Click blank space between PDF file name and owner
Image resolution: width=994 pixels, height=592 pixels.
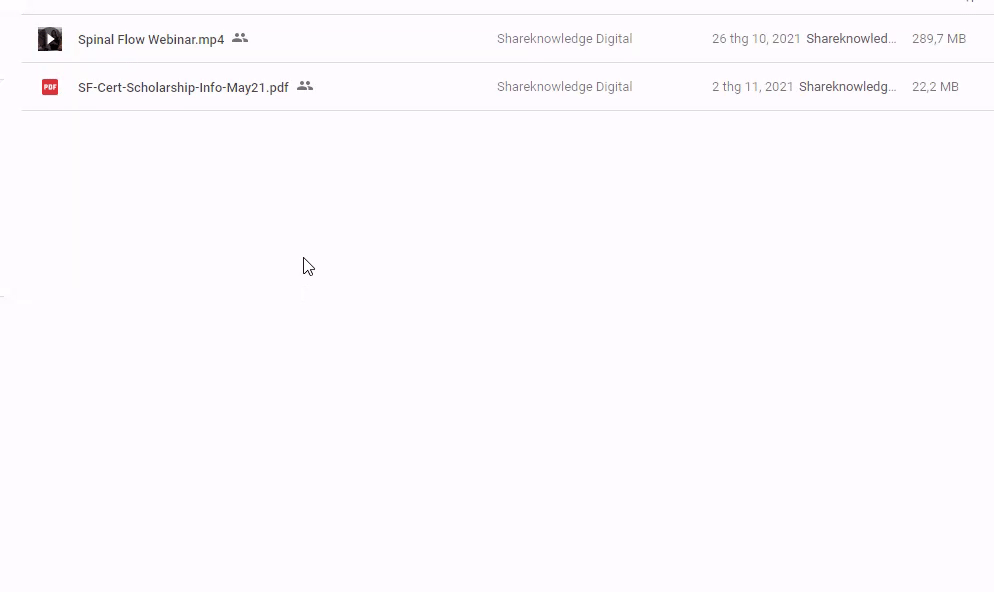point(400,87)
